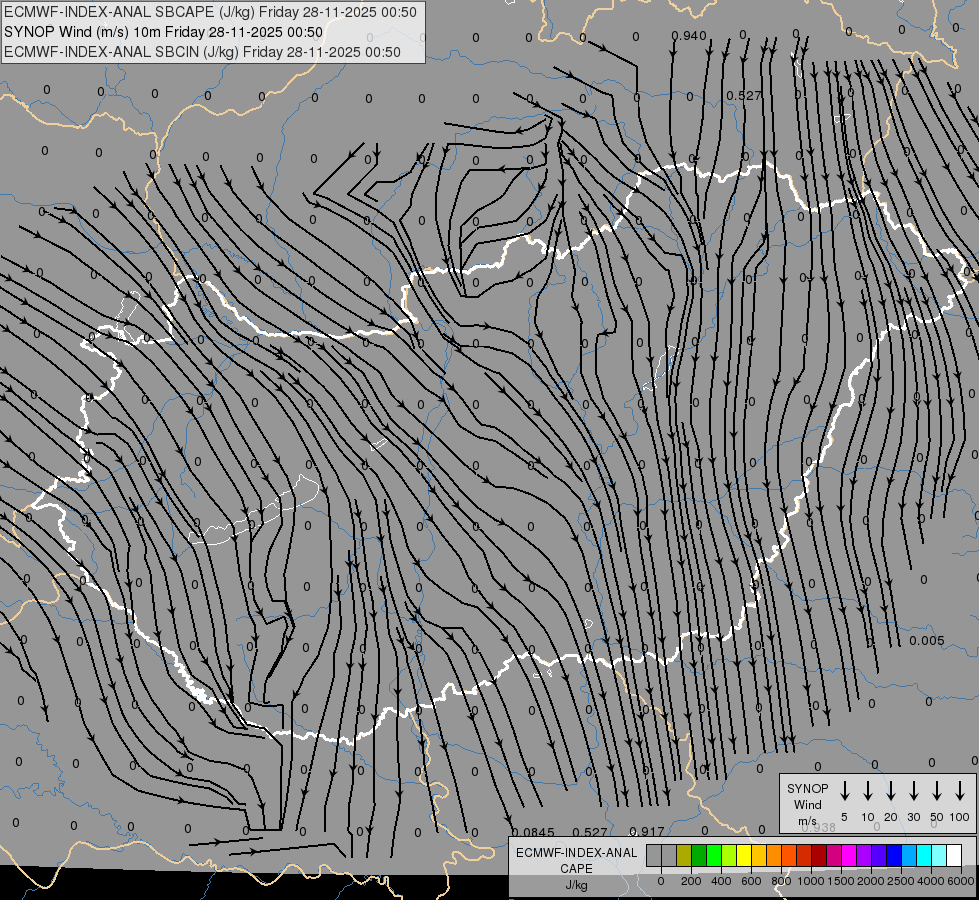Click the 4000 tick label on the CAPE scale
Screen dimensions: 979x900
[931, 881]
